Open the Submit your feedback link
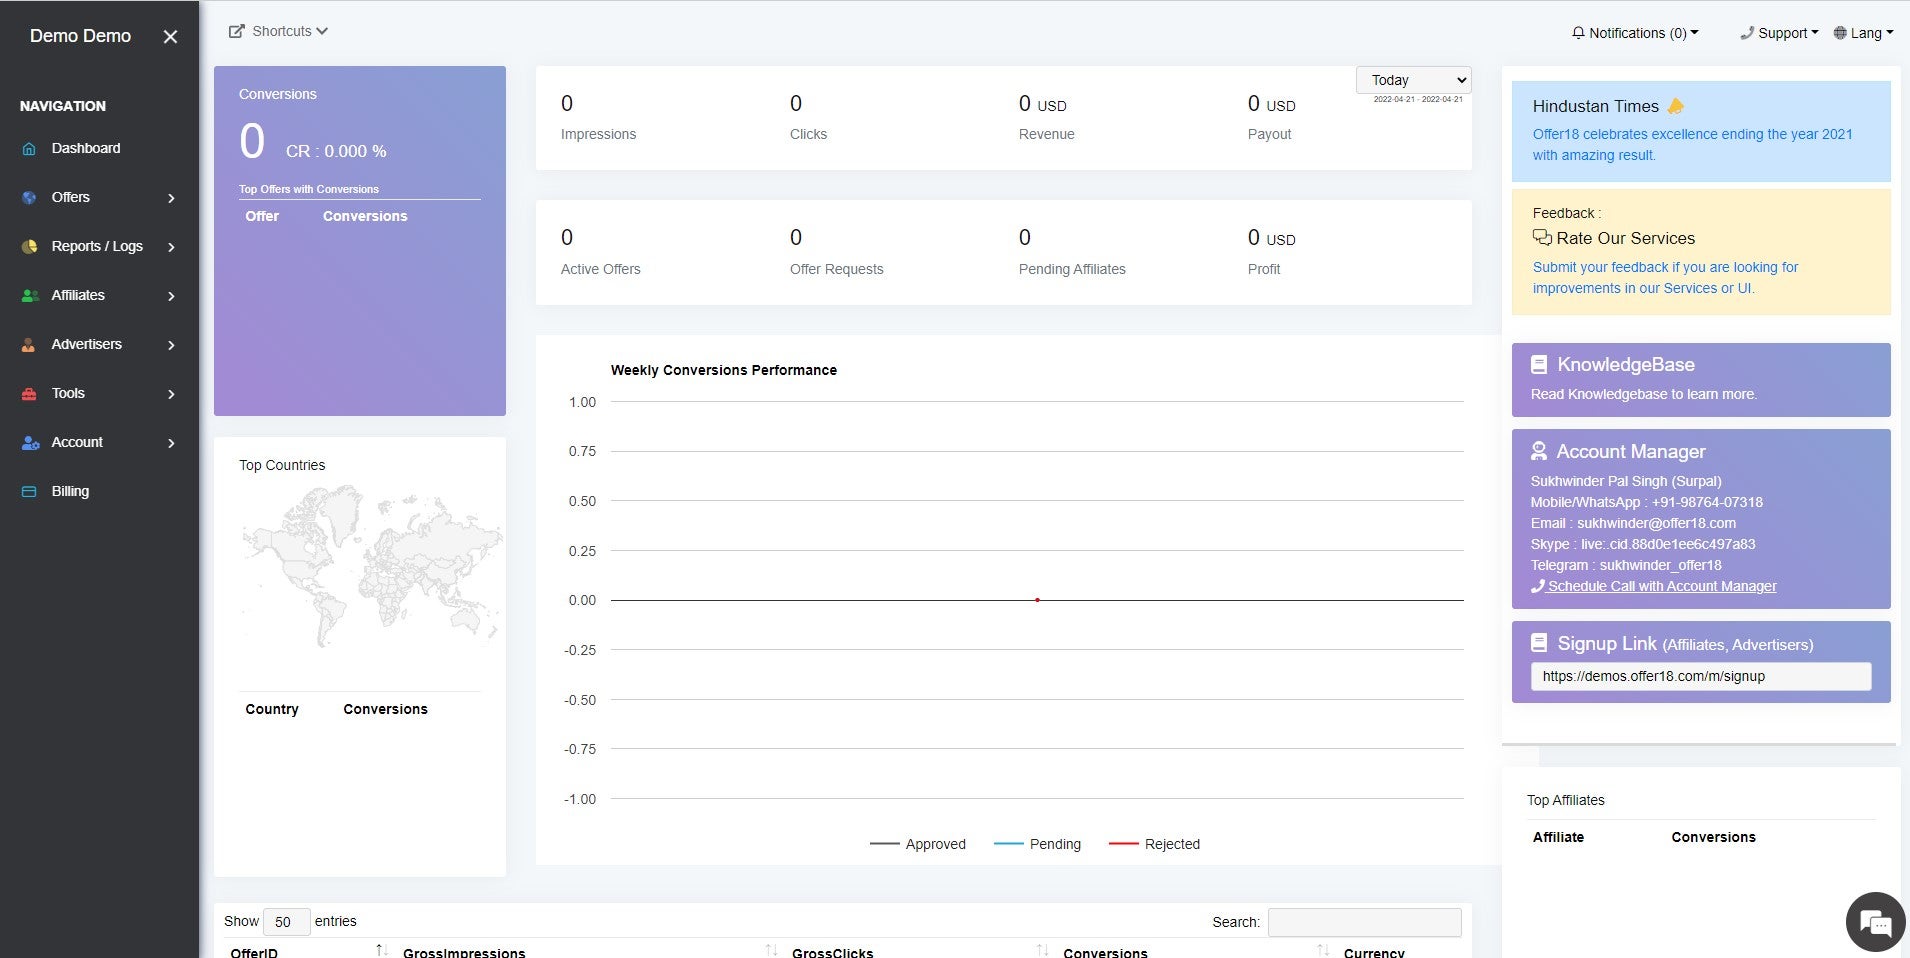The height and width of the screenshot is (958, 1910). pyautogui.click(x=1665, y=278)
